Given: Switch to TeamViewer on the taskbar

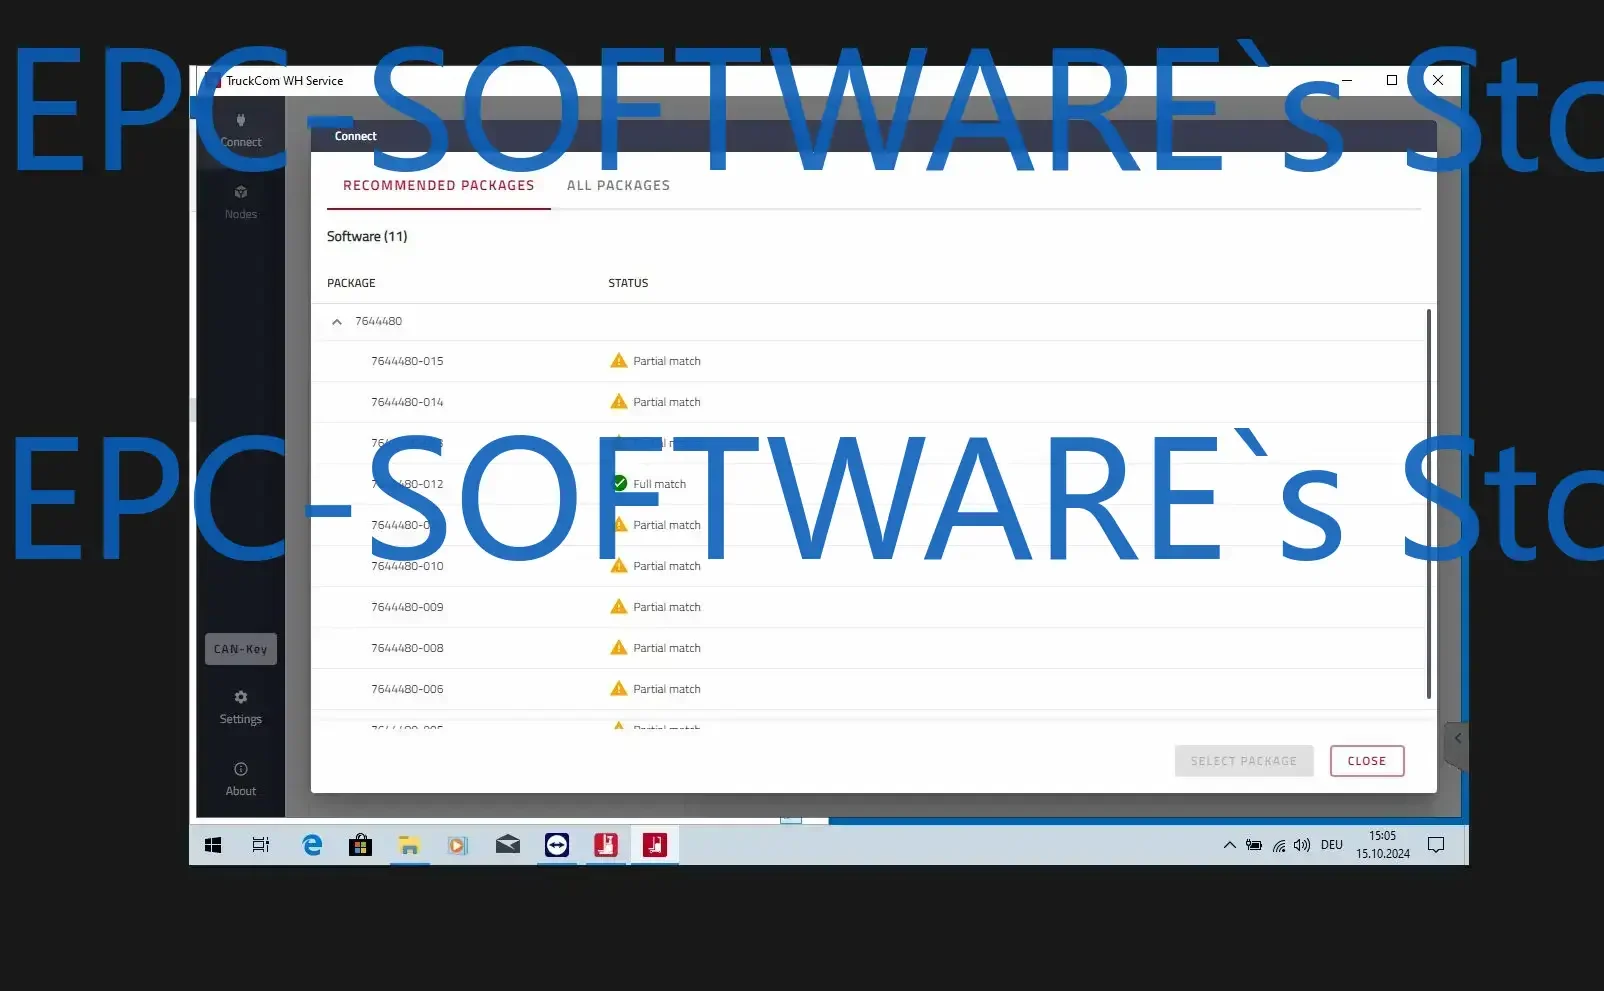Looking at the screenshot, I should (557, 845).
